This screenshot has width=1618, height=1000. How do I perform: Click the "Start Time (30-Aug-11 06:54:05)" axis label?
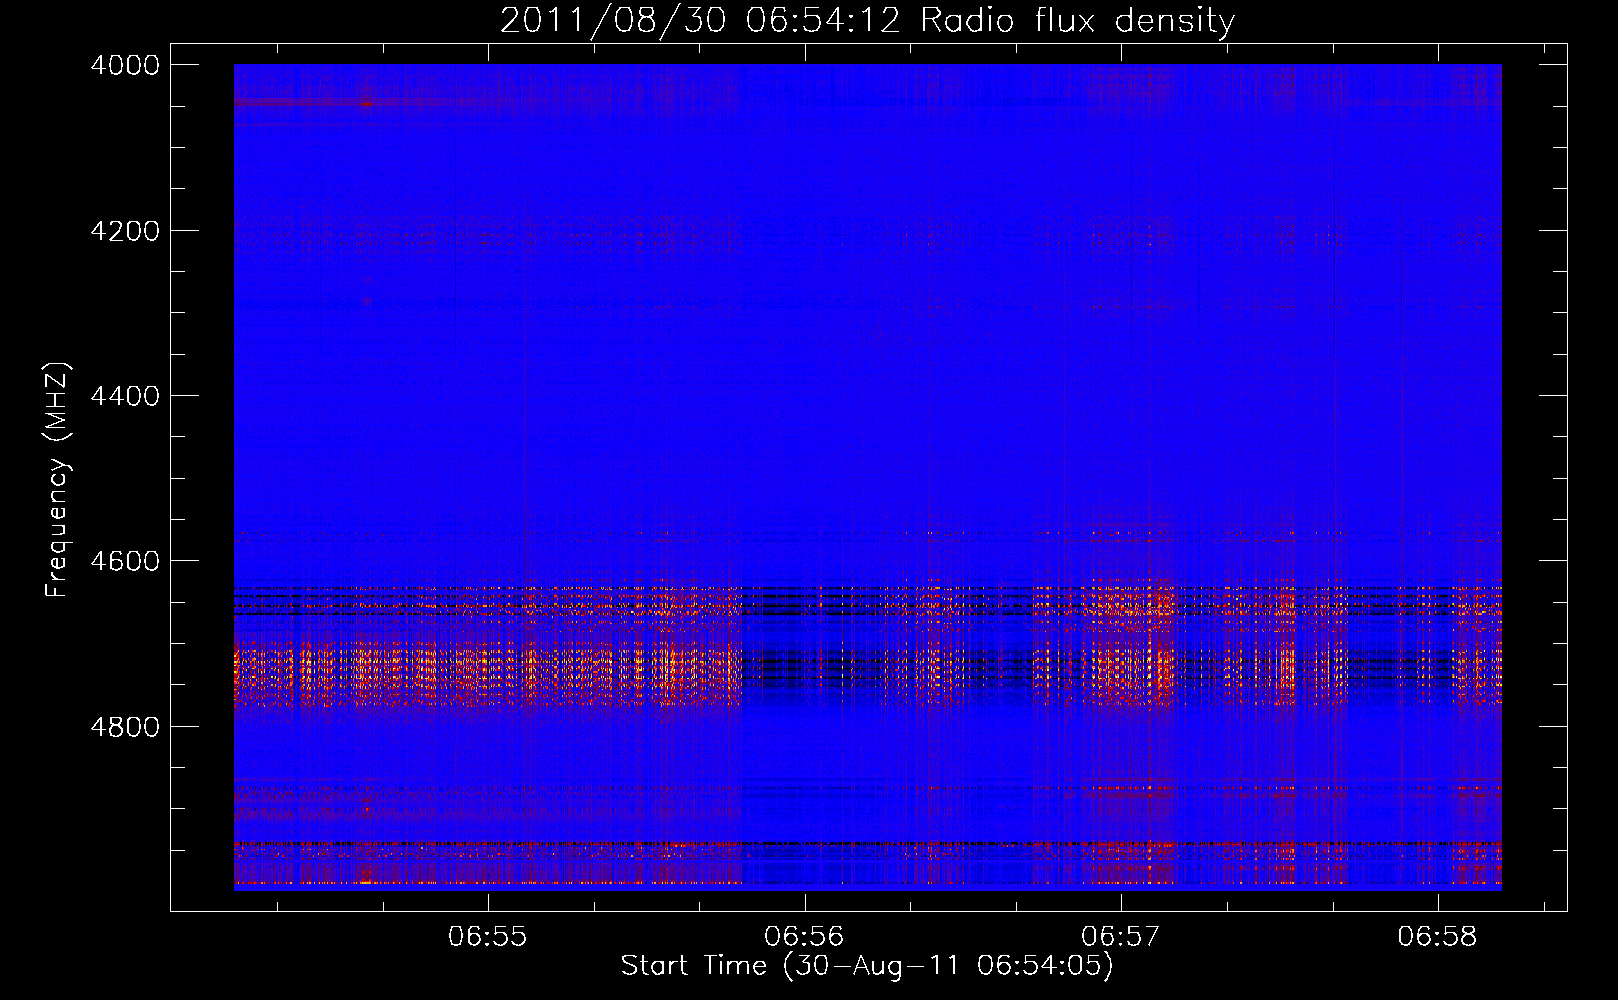867,966
